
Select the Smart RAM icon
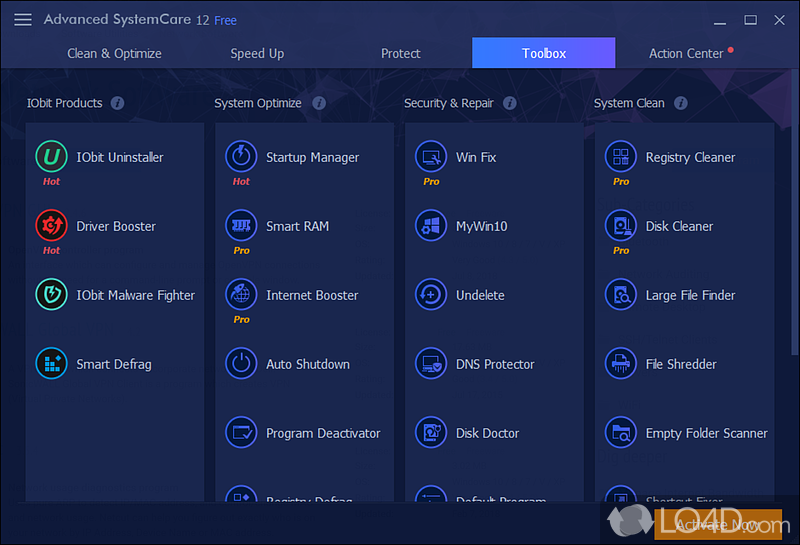pyautogui.click(x=241, y=226)
